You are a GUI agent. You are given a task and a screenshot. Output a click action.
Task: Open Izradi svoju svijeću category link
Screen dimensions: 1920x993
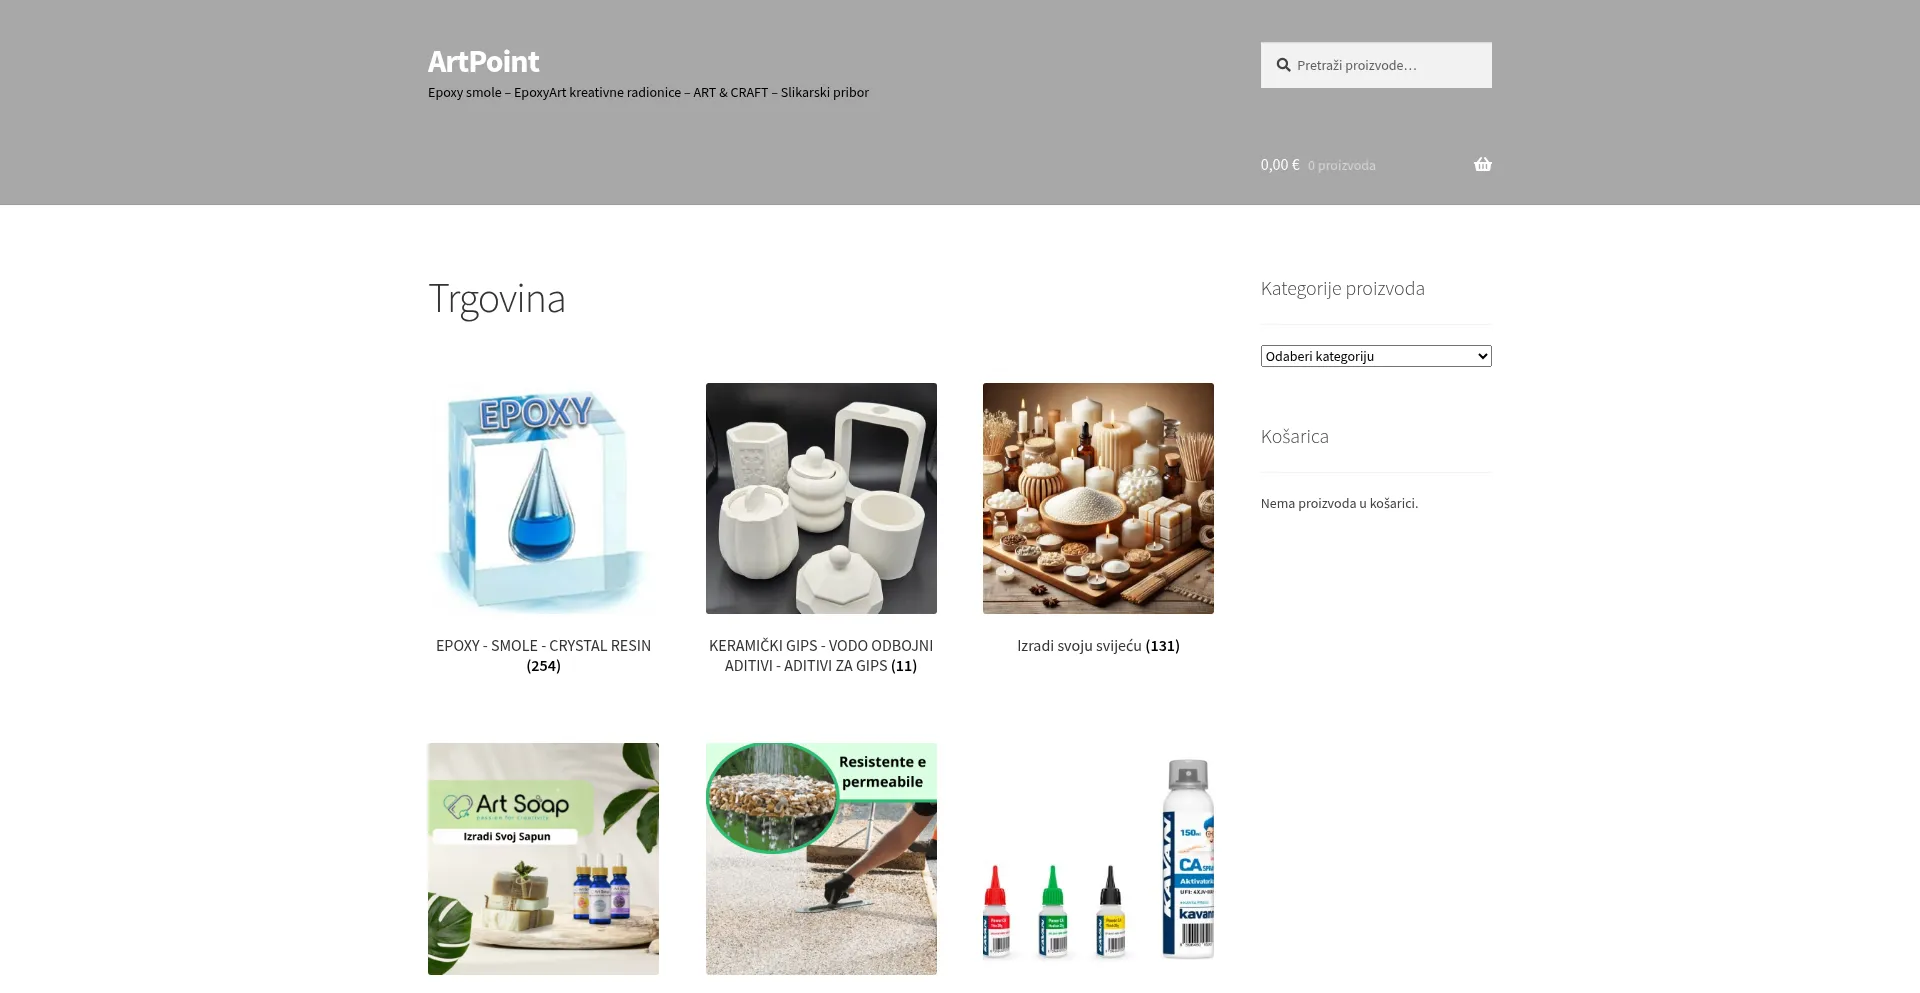tap(1098, 646)
